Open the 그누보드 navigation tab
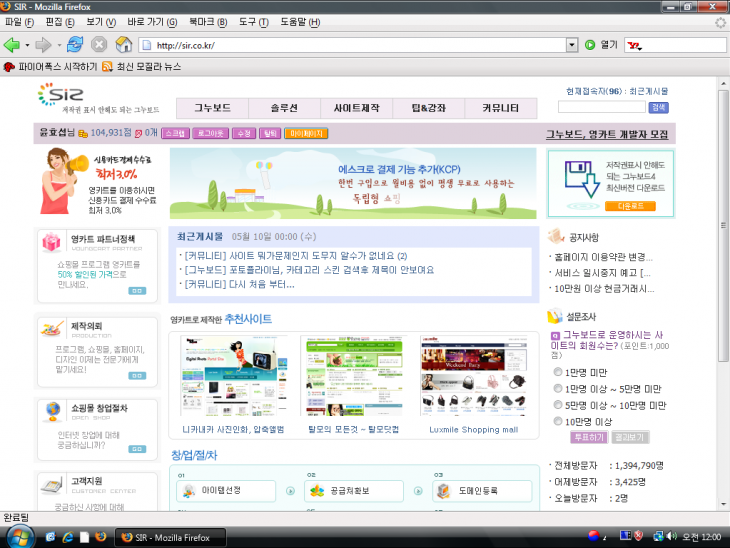The height and width of the screenshot is (548, 730). pyautogui.click(x=212, y=108)
